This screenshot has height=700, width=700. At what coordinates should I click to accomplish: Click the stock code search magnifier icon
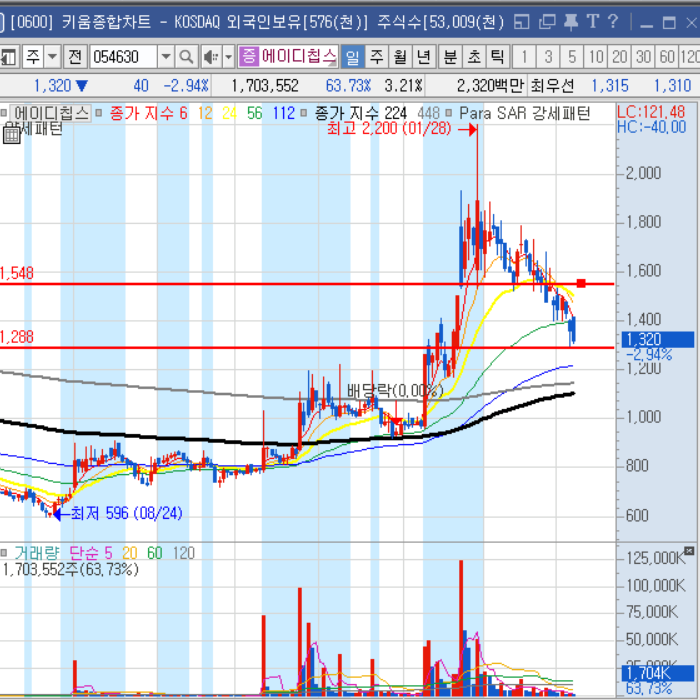[186, 57]
